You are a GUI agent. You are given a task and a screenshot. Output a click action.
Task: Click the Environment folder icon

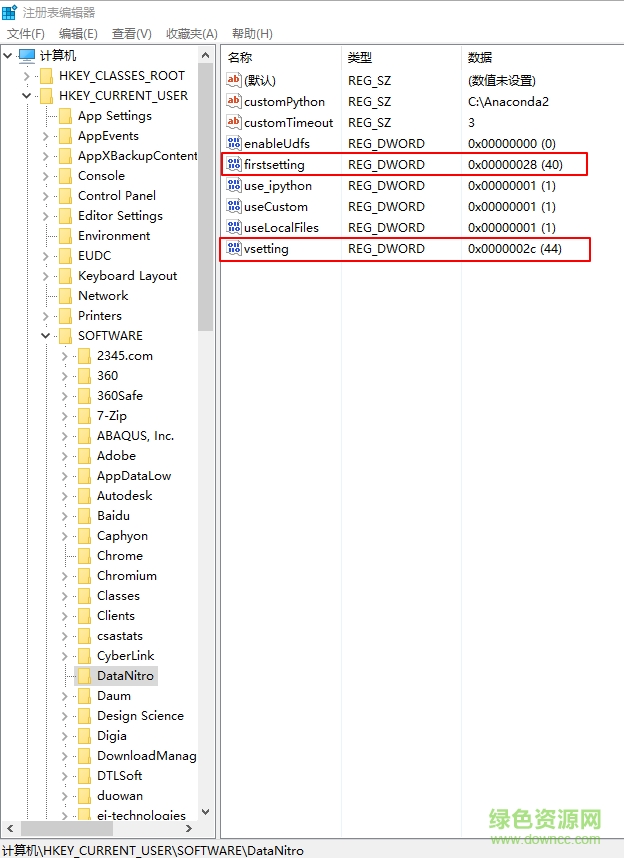(65, 236)
